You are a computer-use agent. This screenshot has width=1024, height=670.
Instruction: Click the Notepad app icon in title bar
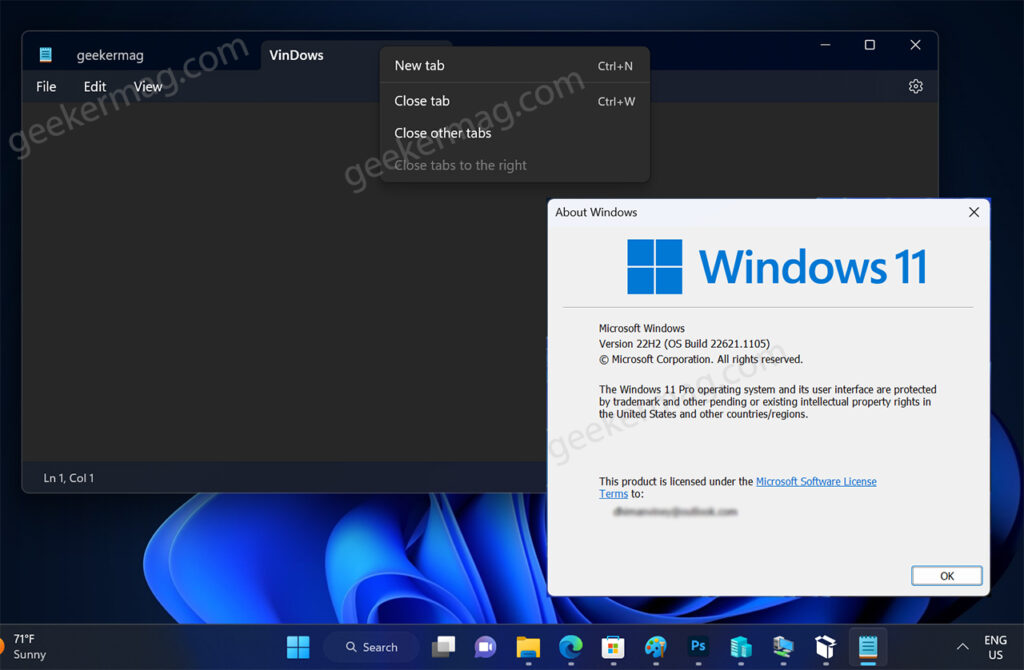point(46,55)
